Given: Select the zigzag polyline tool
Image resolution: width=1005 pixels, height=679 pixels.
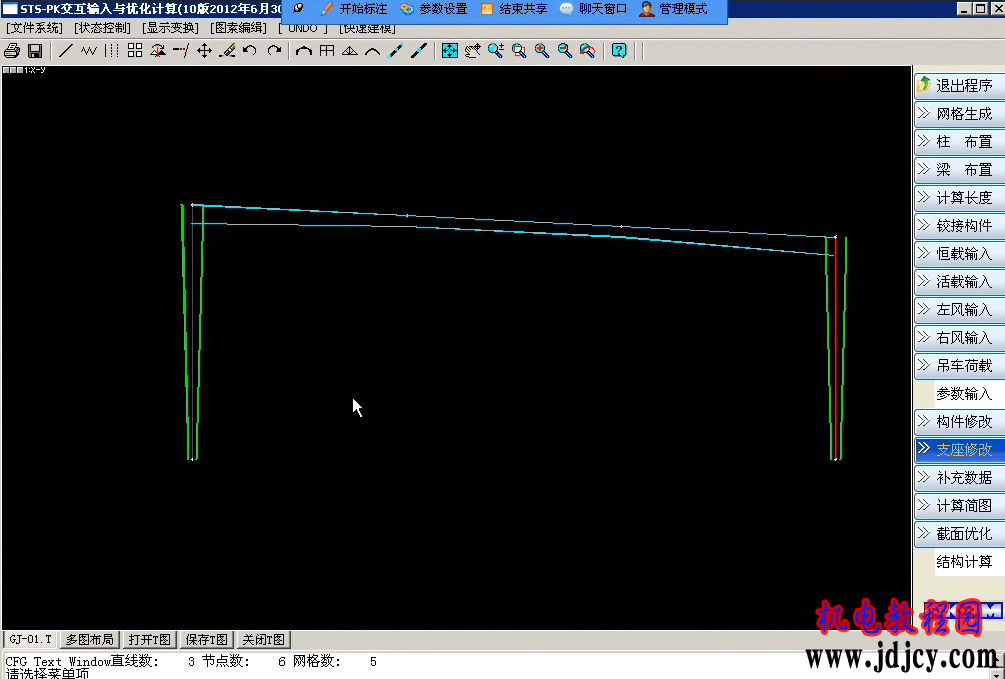Looking at the screenshot, I should tap(88, 51).
